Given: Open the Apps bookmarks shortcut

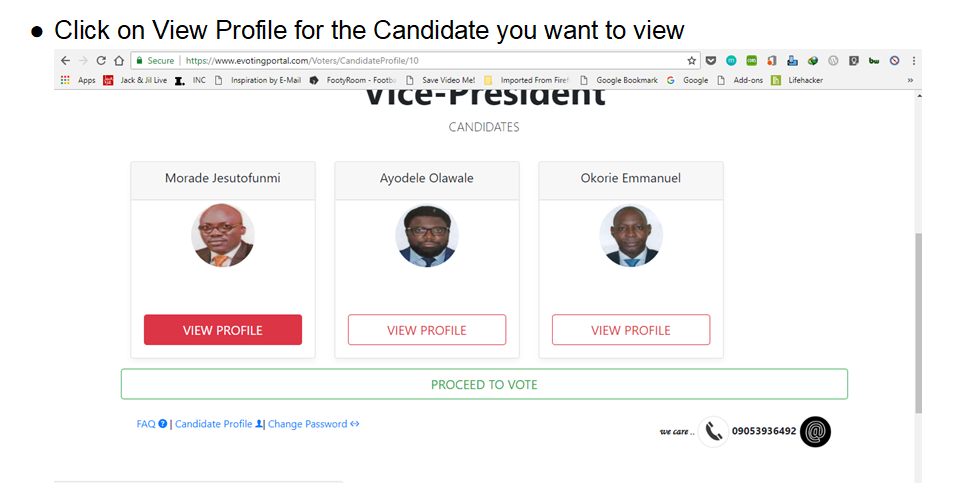Looking at the screenshot, I should click(79, 80).
